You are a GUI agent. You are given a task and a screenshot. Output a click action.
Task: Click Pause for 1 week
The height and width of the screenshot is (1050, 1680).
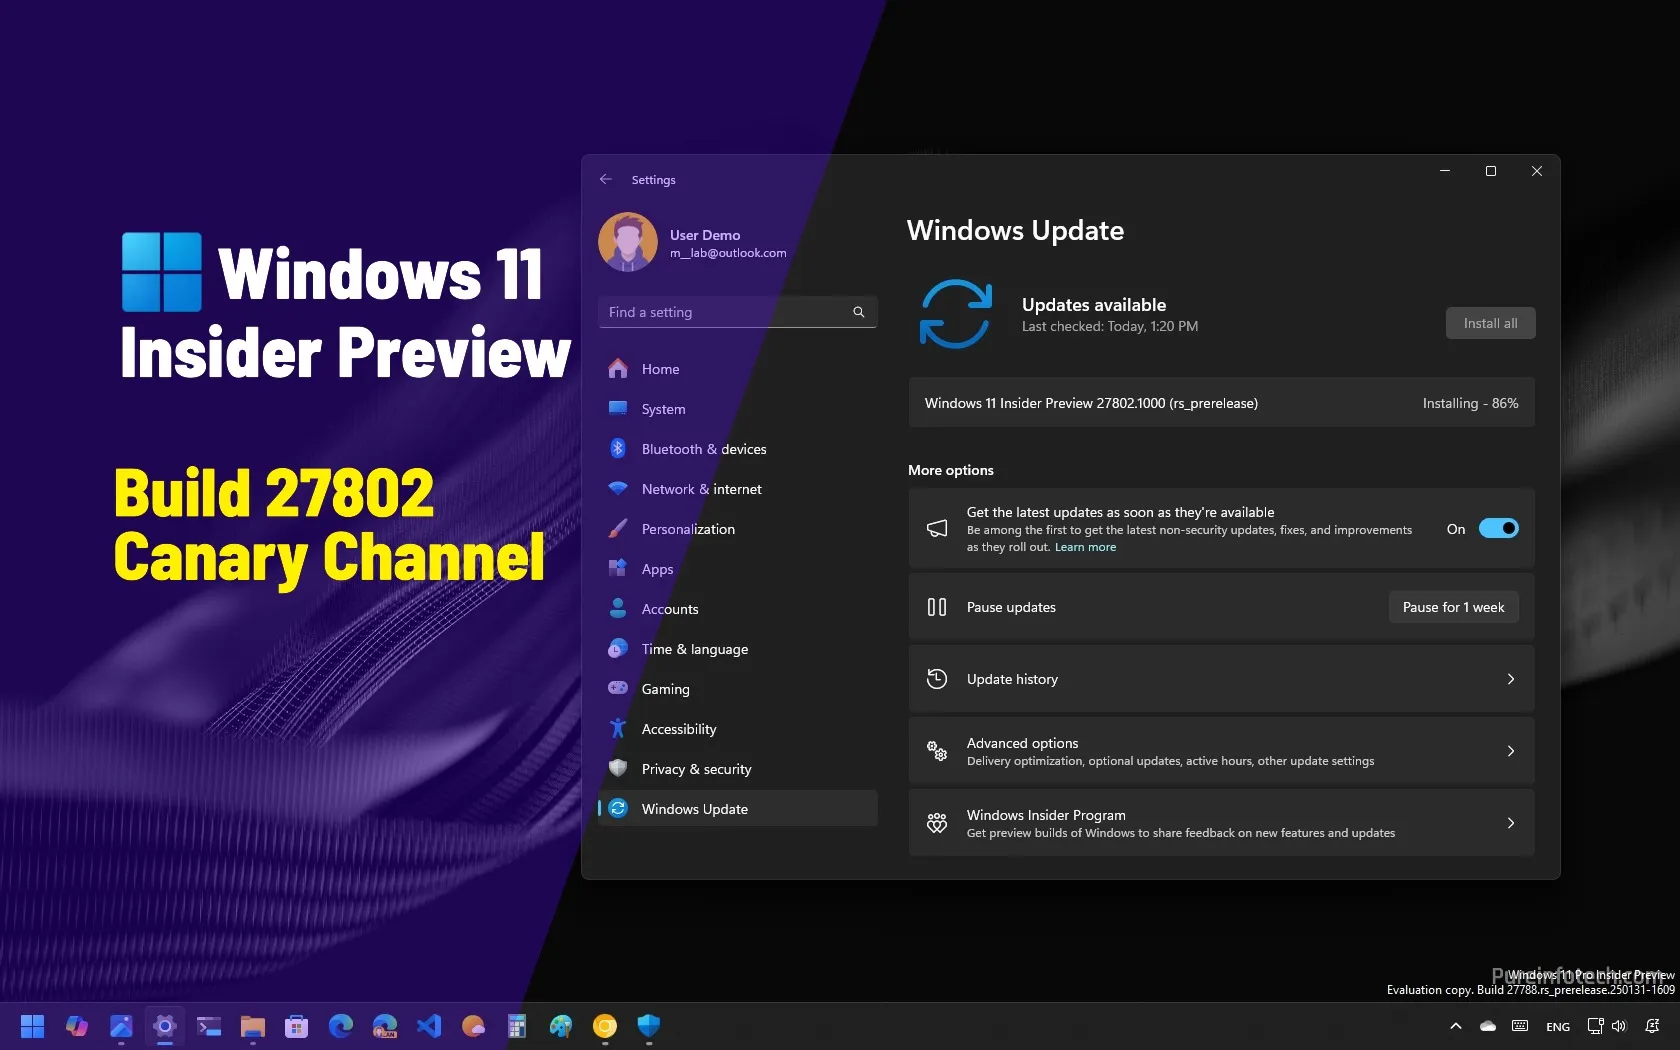[x=1452, y=607]
